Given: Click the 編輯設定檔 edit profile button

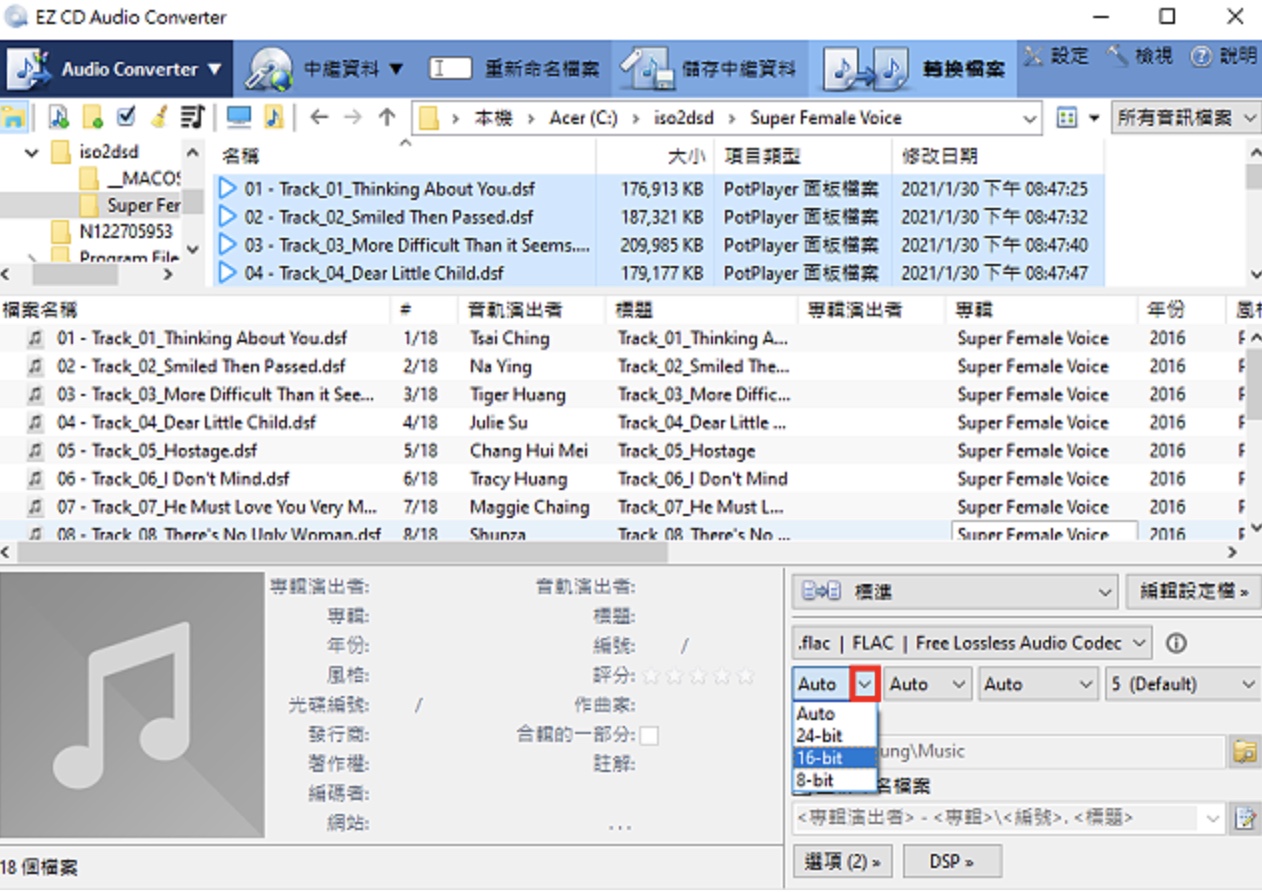Looking at the screenshot, I should click(1193, 592).
